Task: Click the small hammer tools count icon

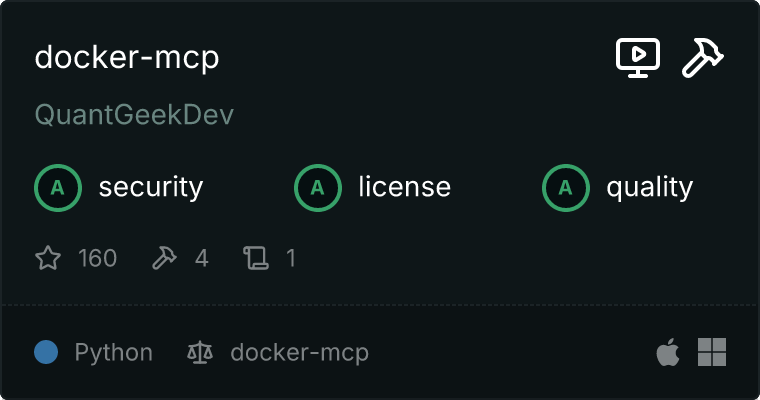Action: click(164, 257)
